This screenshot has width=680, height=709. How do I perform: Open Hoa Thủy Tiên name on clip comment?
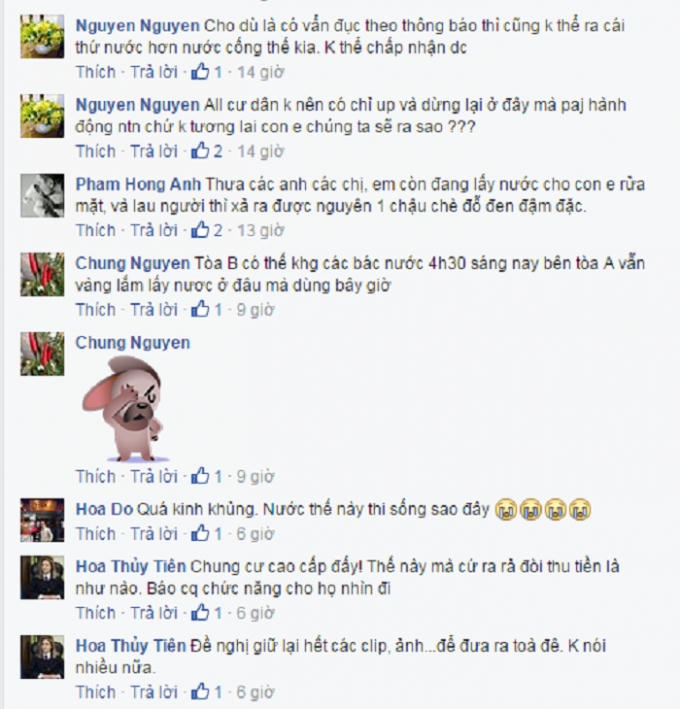131,645
